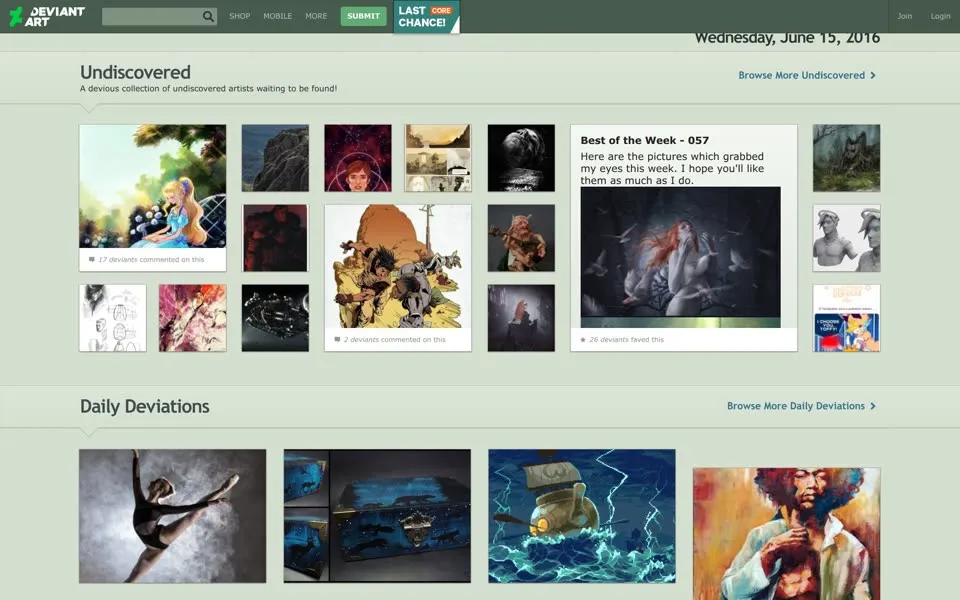Click 'A devious collection of undiscovered artists' subtitle
Image resolution: width=960 pixels, height=600 pixels.
pos(208,89)
